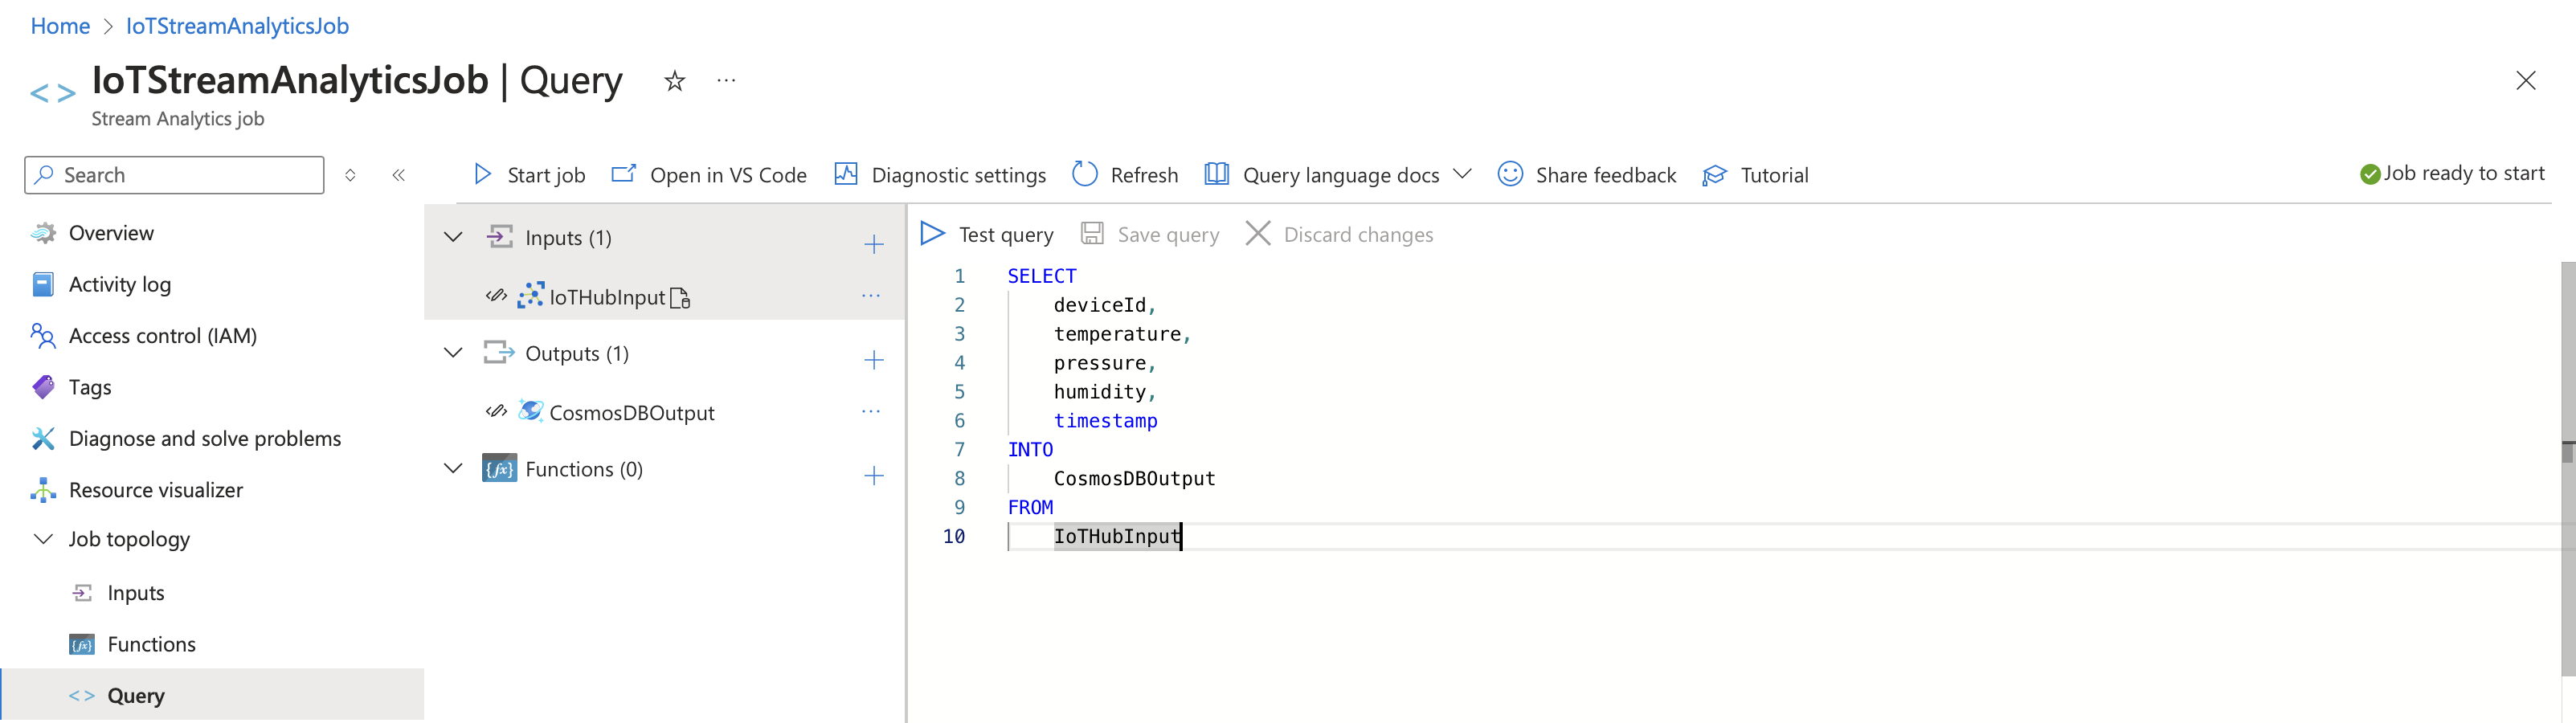
Task: Open Diagnostic settings
Action: 940,175
